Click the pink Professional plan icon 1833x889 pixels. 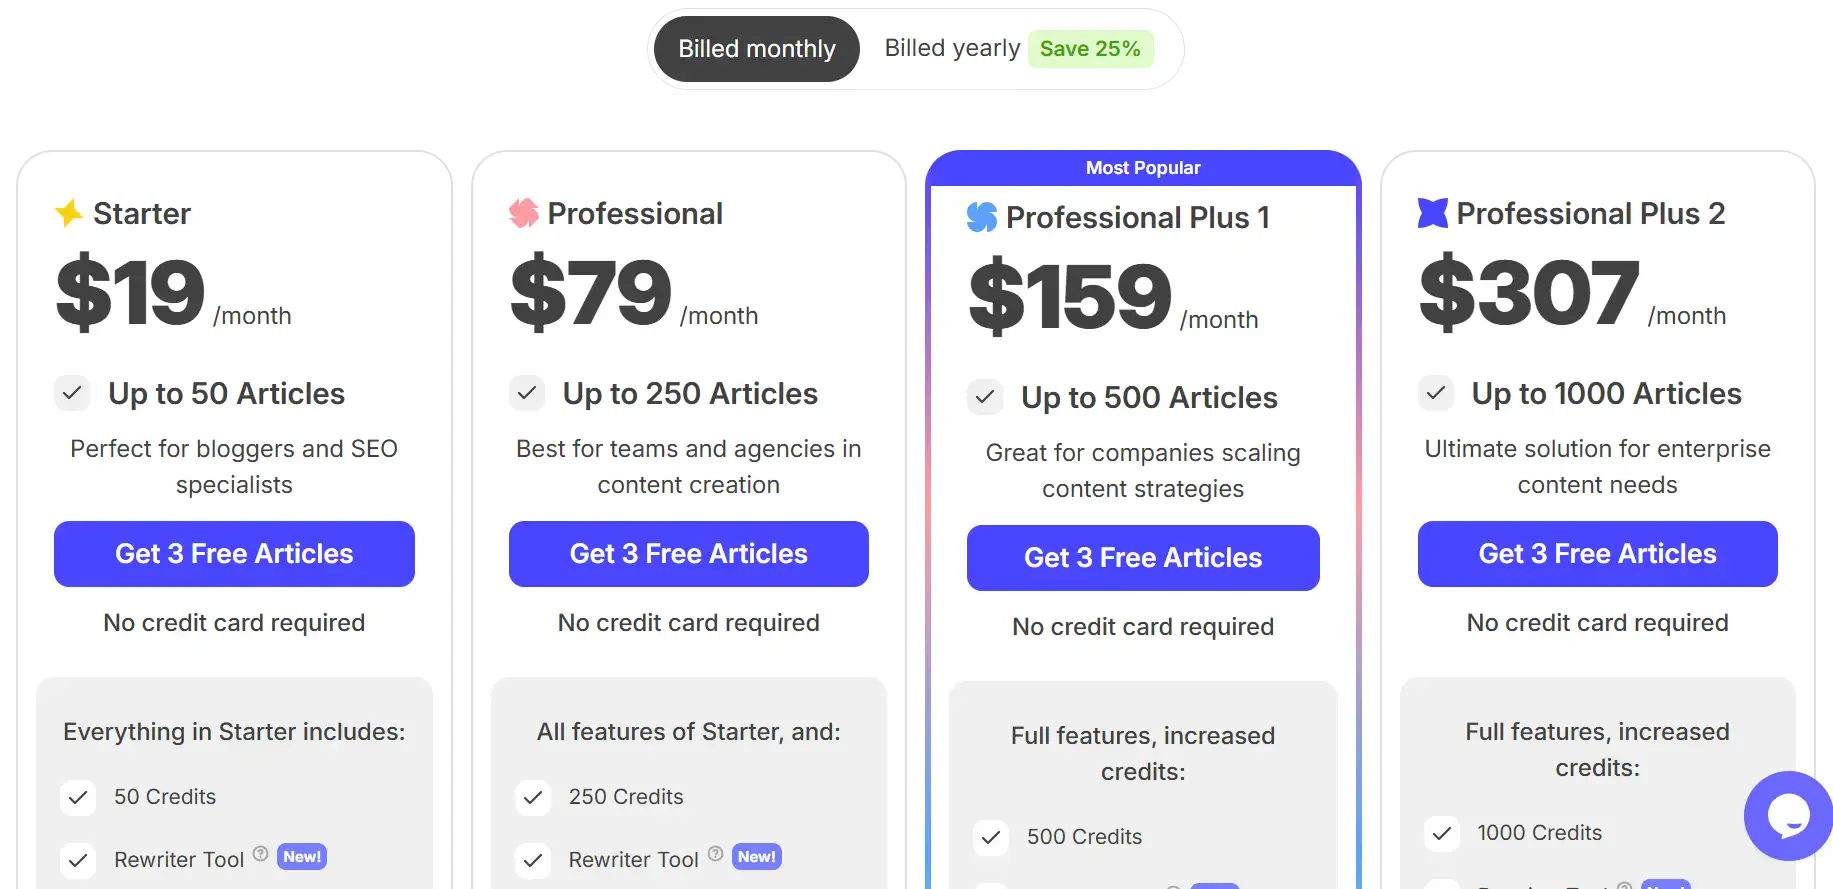(x=523, y=213)
